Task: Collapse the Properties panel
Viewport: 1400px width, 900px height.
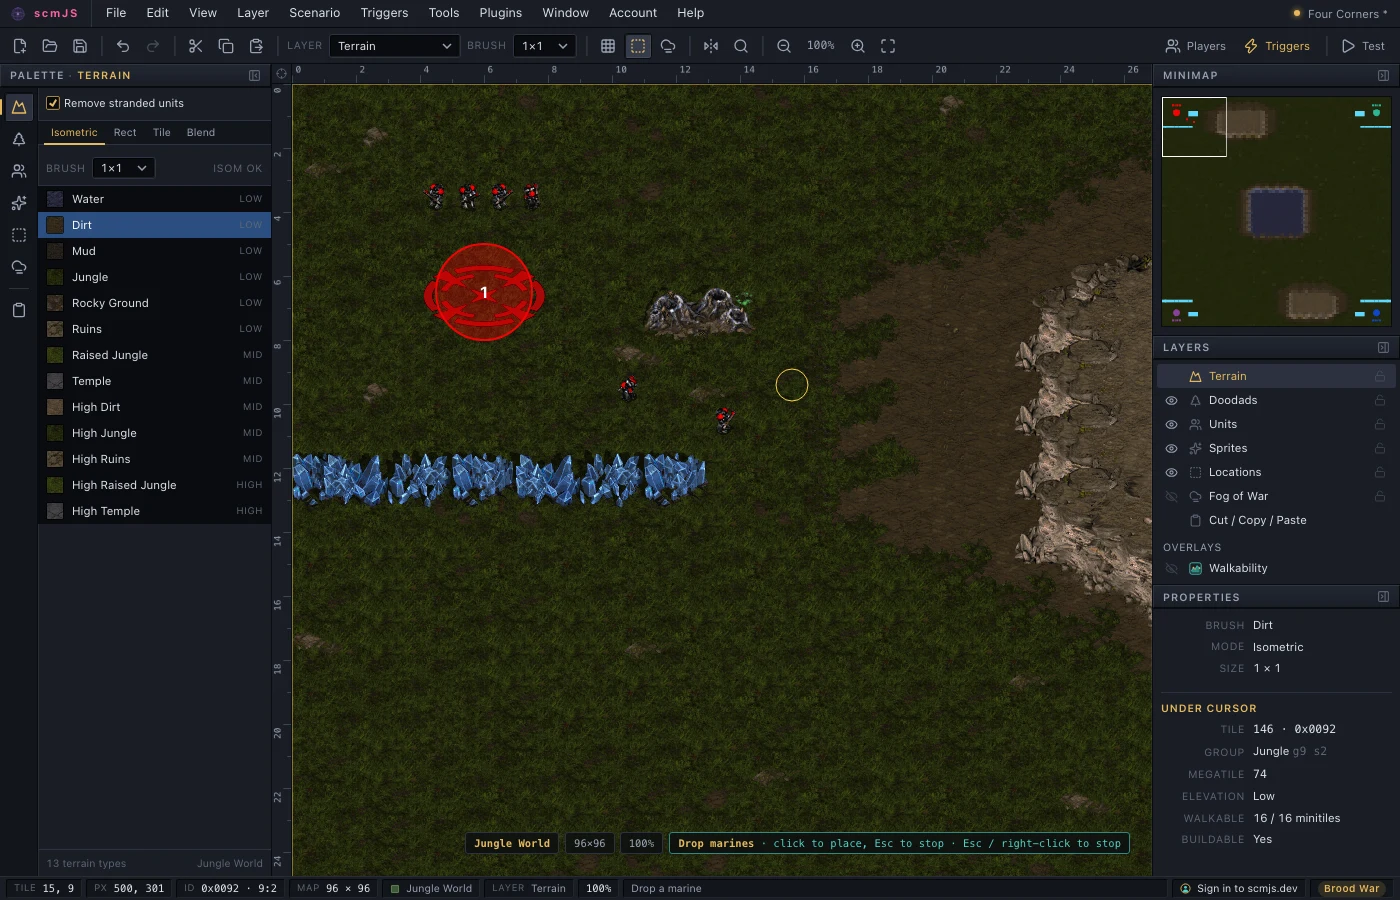Action: (1383, 597)
